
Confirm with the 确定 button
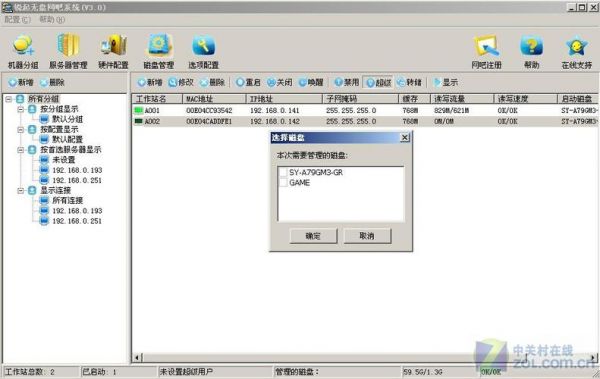313,236
